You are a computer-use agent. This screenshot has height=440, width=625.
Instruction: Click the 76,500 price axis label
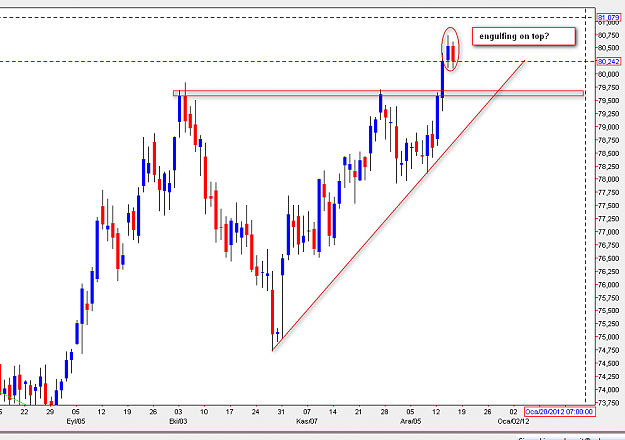608,258
